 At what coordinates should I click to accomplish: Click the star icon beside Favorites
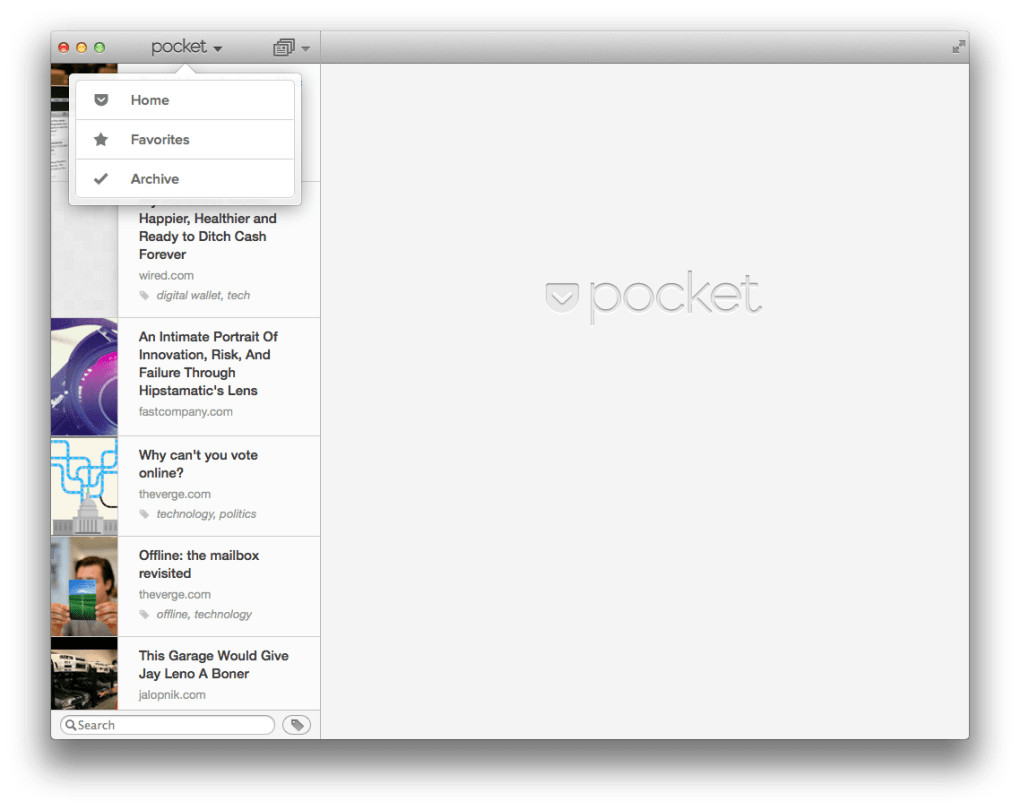(101, 139)
